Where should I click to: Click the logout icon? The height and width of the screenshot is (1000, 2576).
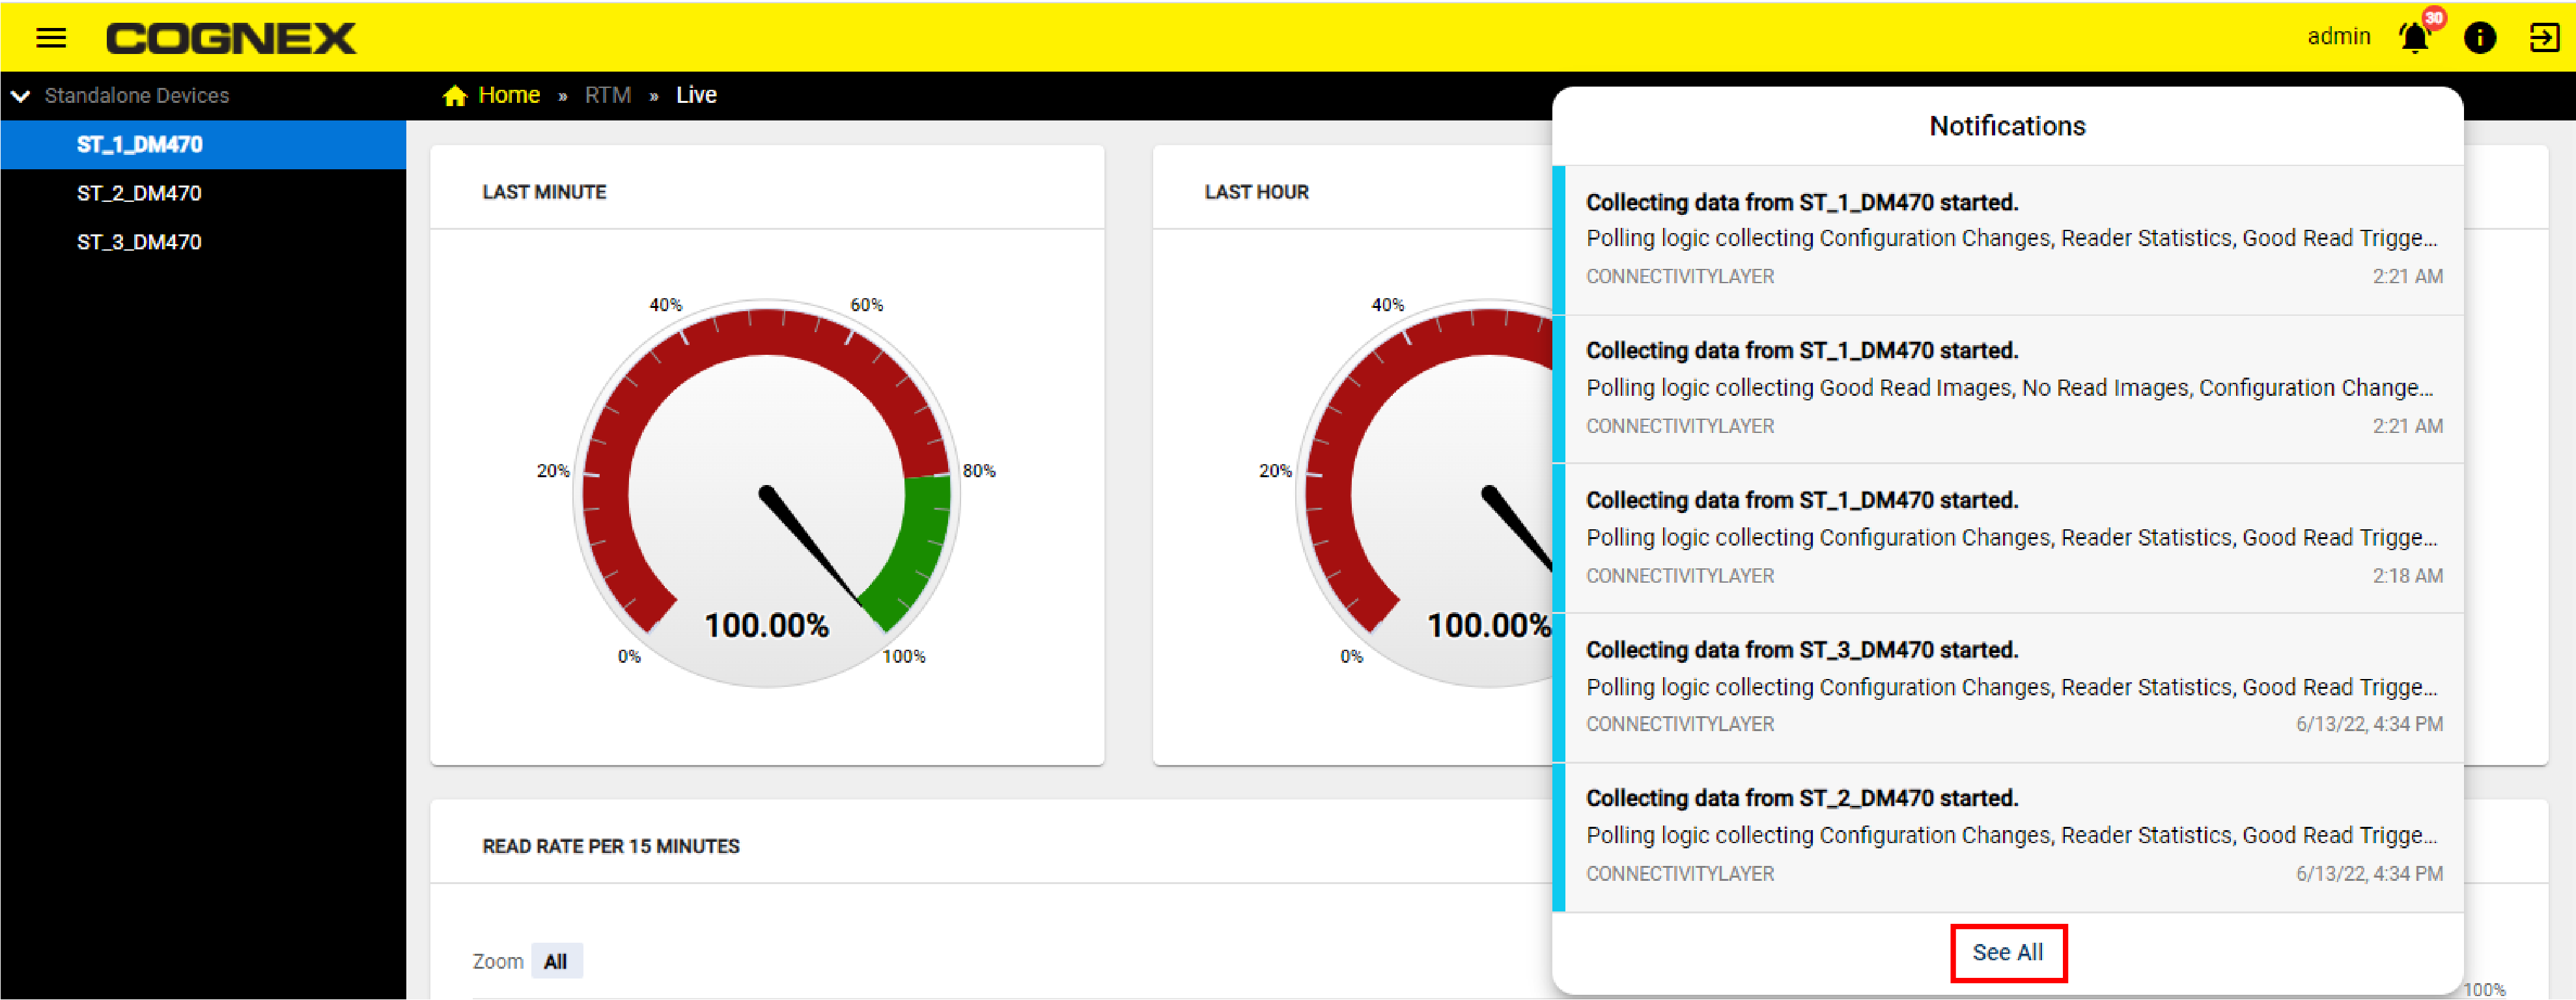point(2544,38)
